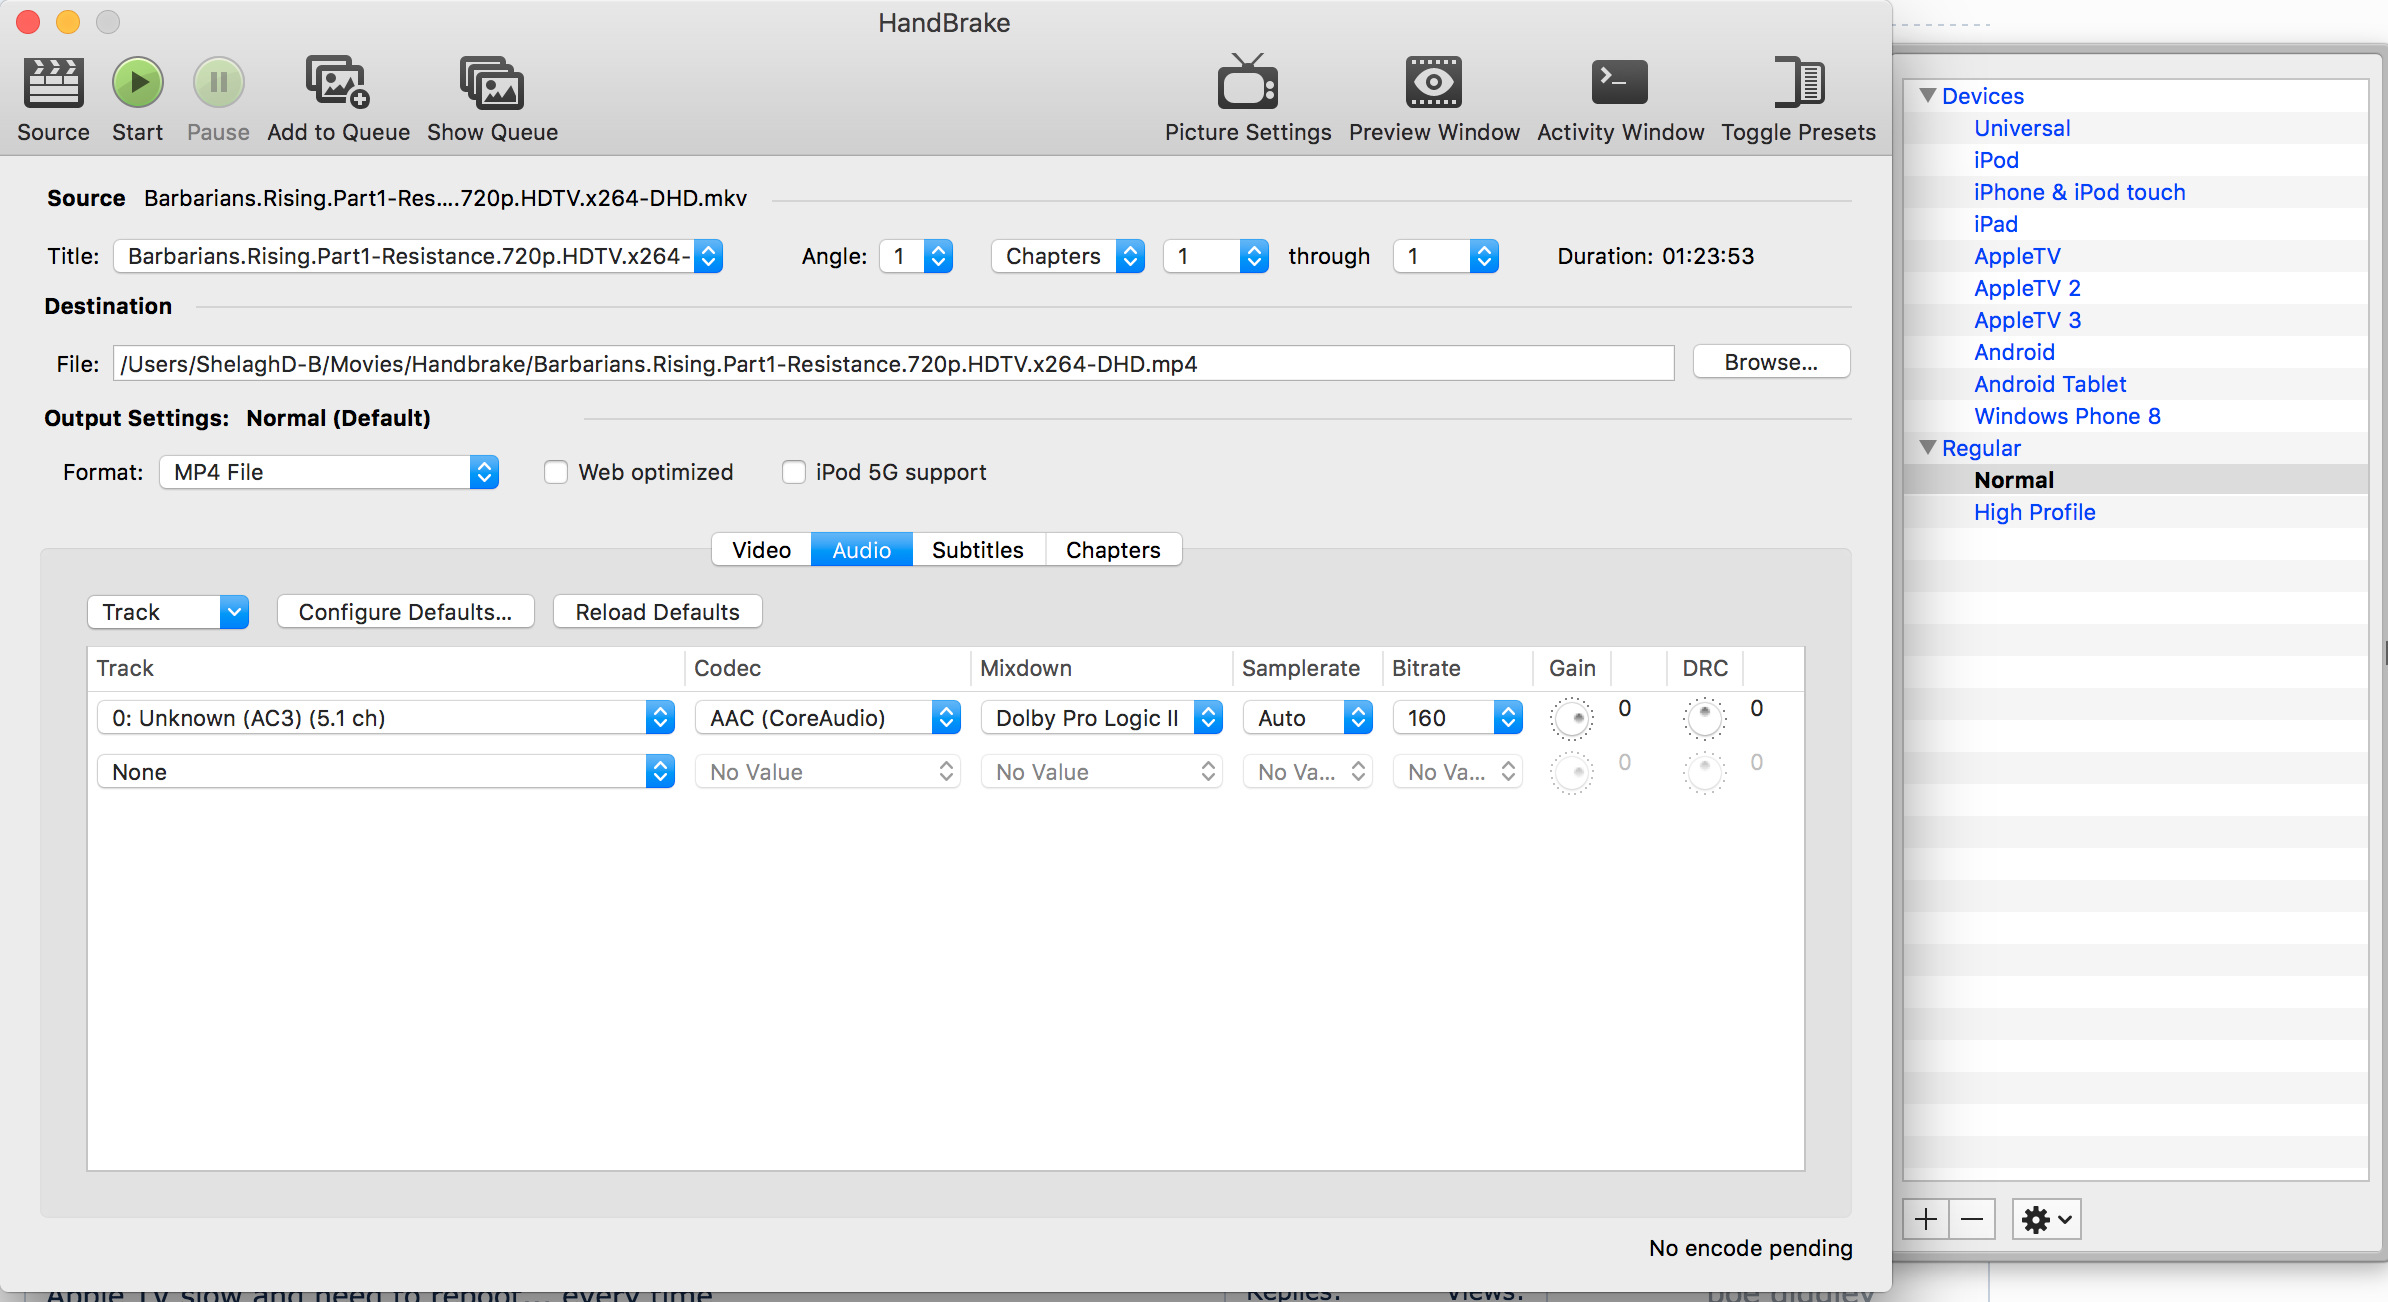The height and width of the screenshot is (1302, 2388).
Task: Open the AAC (CoreAudio) codec dropdown
Action: [x=827, y=718]
